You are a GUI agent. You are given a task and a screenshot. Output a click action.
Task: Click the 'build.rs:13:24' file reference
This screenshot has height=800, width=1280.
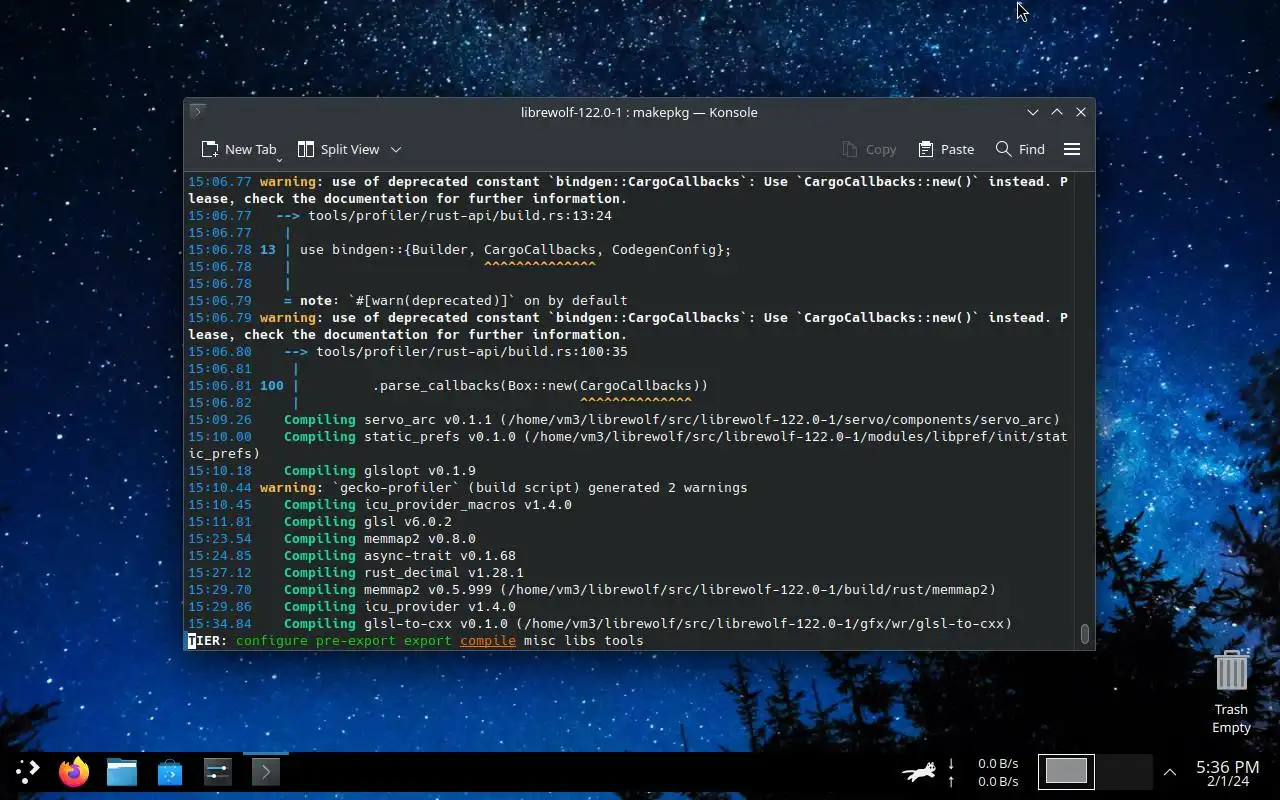point(460,215)
